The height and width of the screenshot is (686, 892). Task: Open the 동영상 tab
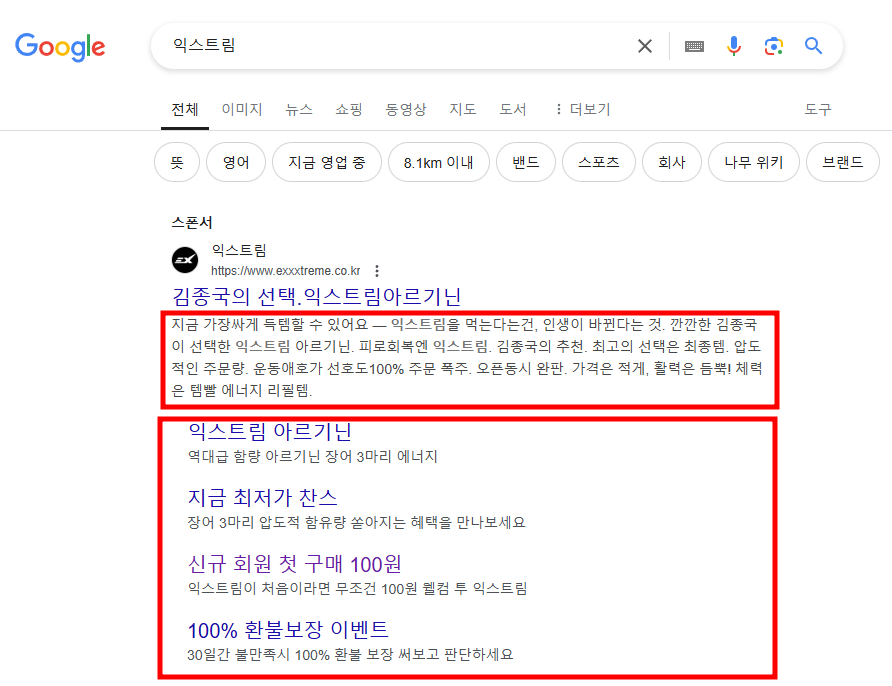pyautogui.click(x=406, y=109)
